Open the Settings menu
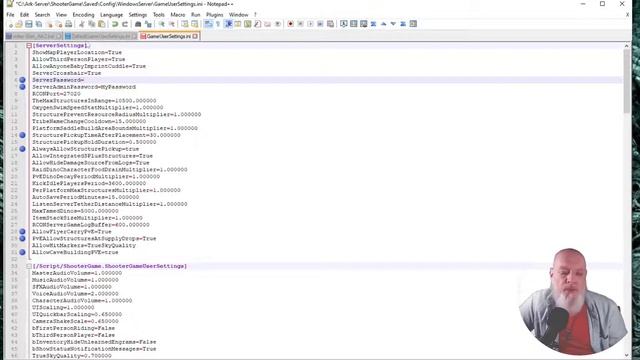Screen dimensions: 640x360 point(138,15)
